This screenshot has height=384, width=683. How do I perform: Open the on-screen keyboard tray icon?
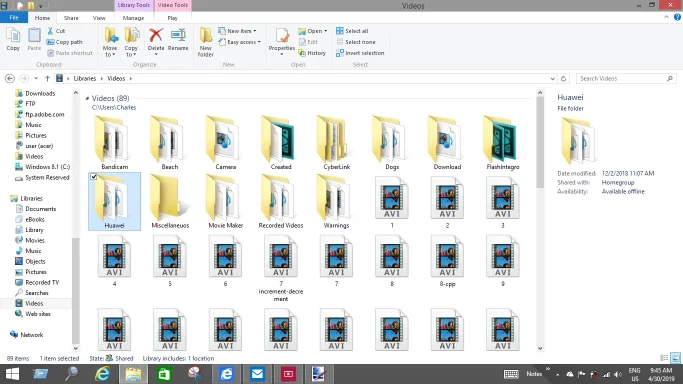pyautogui.click(x=511, y=374)
